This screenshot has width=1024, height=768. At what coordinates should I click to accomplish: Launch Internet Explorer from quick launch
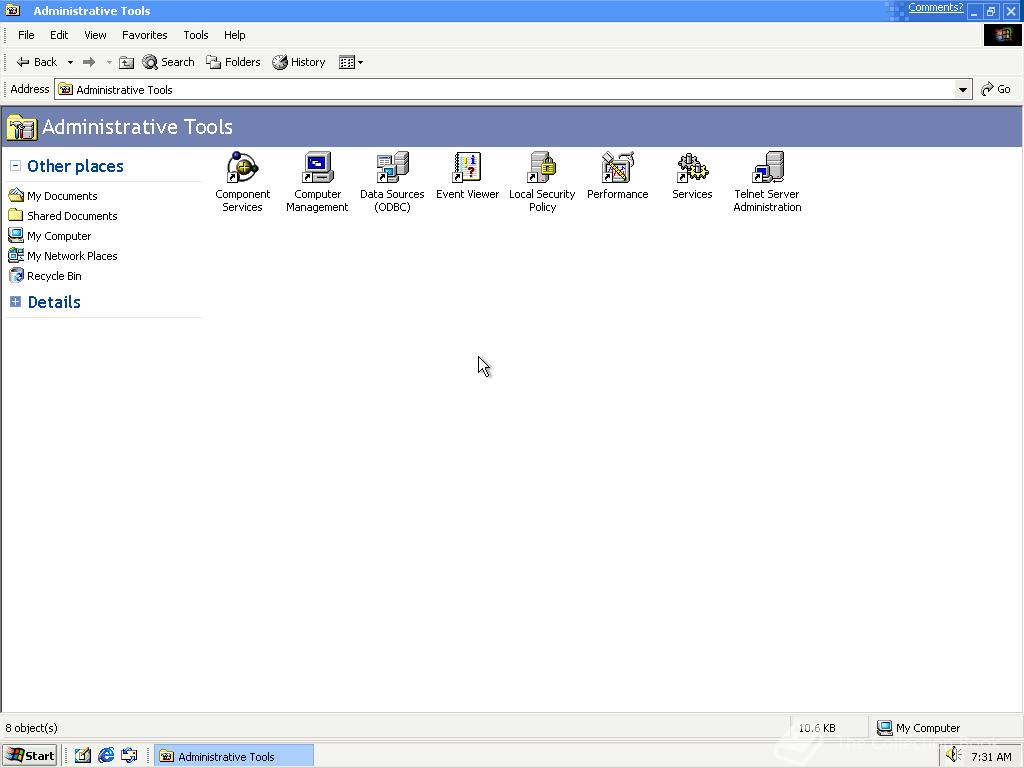pos(106,756)
